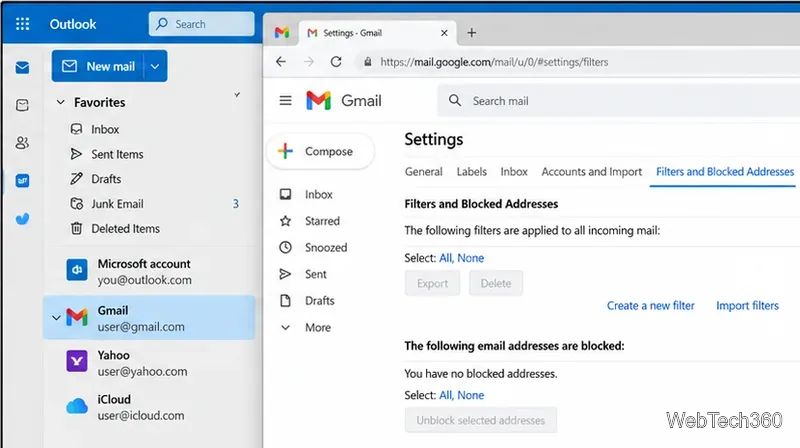The height and width of the screenshot is (448, 800).
Task: Click the Junk Email unread count 3
Action: 236,204
